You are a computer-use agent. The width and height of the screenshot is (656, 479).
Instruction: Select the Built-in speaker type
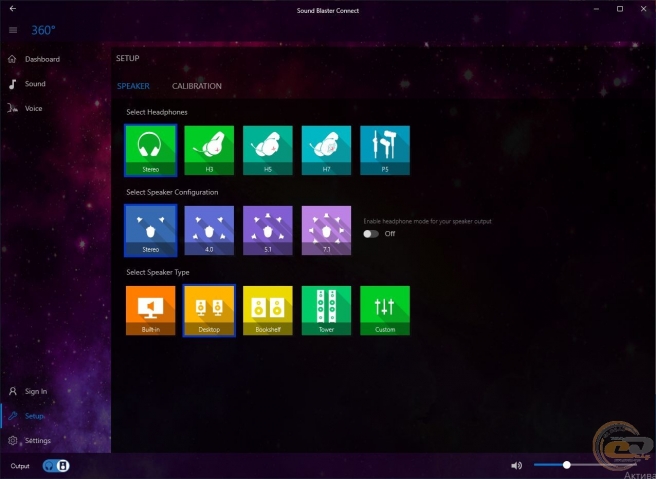[151, 310]
